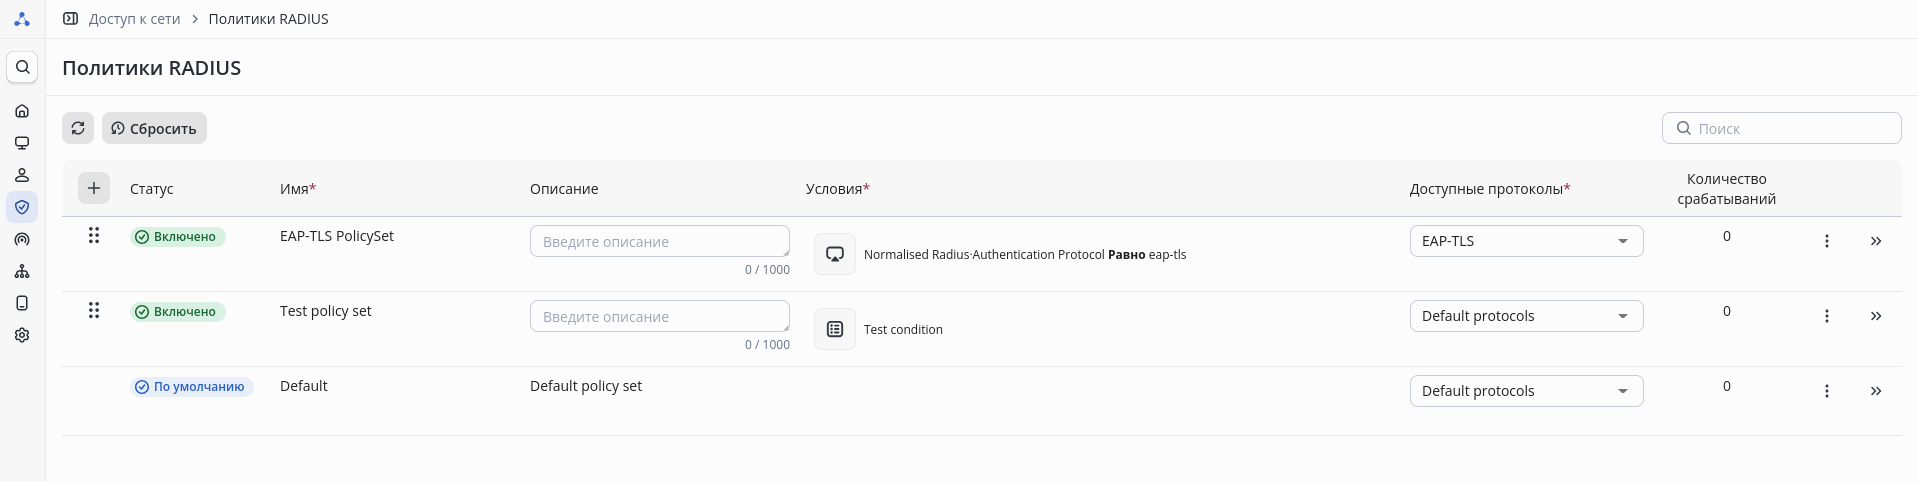This screenshot has width=1918, height=482.
Task: Open three-dot menu for Default policy
Action: click(x=1827, y=391)
